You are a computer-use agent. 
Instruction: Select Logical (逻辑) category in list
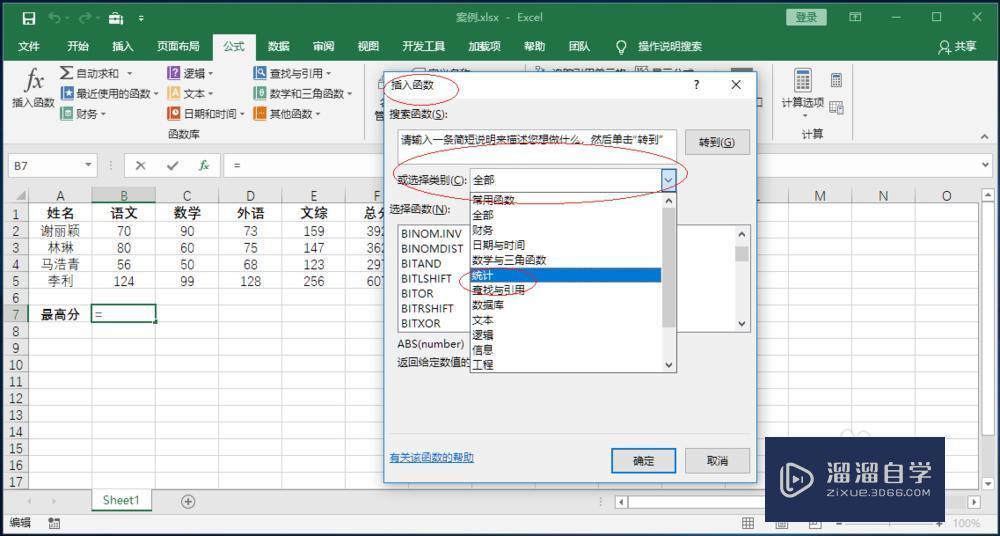pyautogui.click(x=566, y=335)
